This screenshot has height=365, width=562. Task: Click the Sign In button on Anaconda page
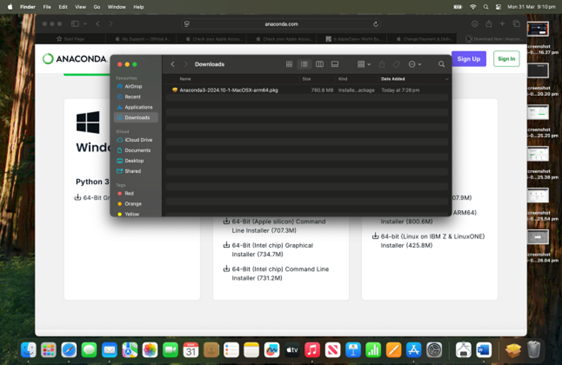[506, 59]
